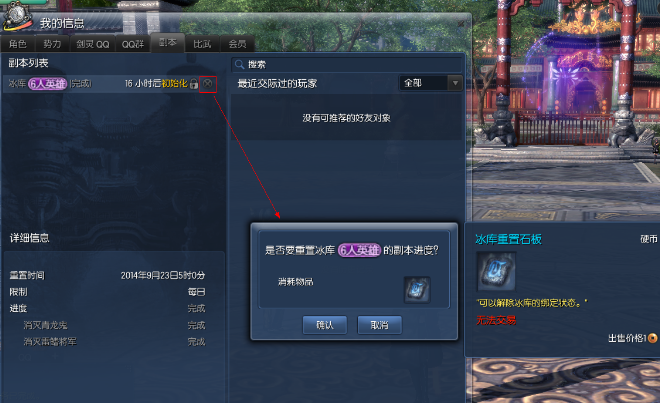Cancel the reset via 取消 button
The image size is (660, 403).
(379, 325)
